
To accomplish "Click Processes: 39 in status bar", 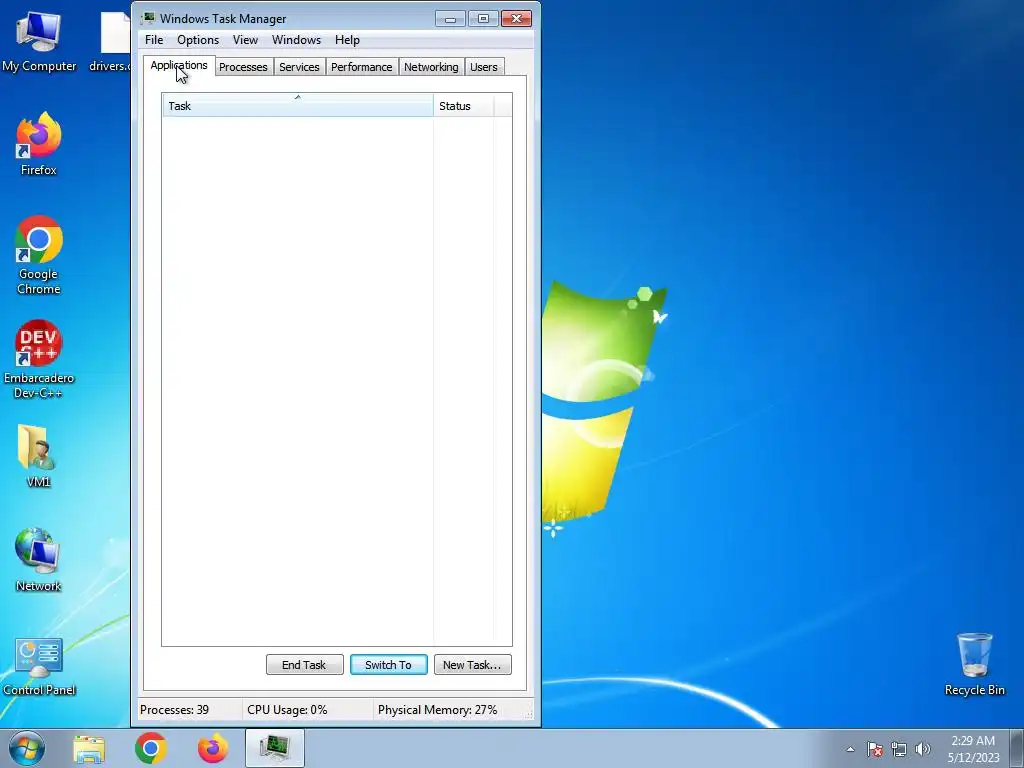I will [x=174, y=710].
